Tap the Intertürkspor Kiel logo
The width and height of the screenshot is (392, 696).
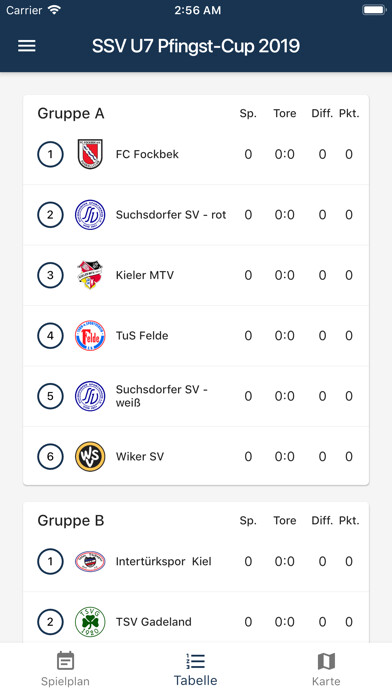[90, 562]
